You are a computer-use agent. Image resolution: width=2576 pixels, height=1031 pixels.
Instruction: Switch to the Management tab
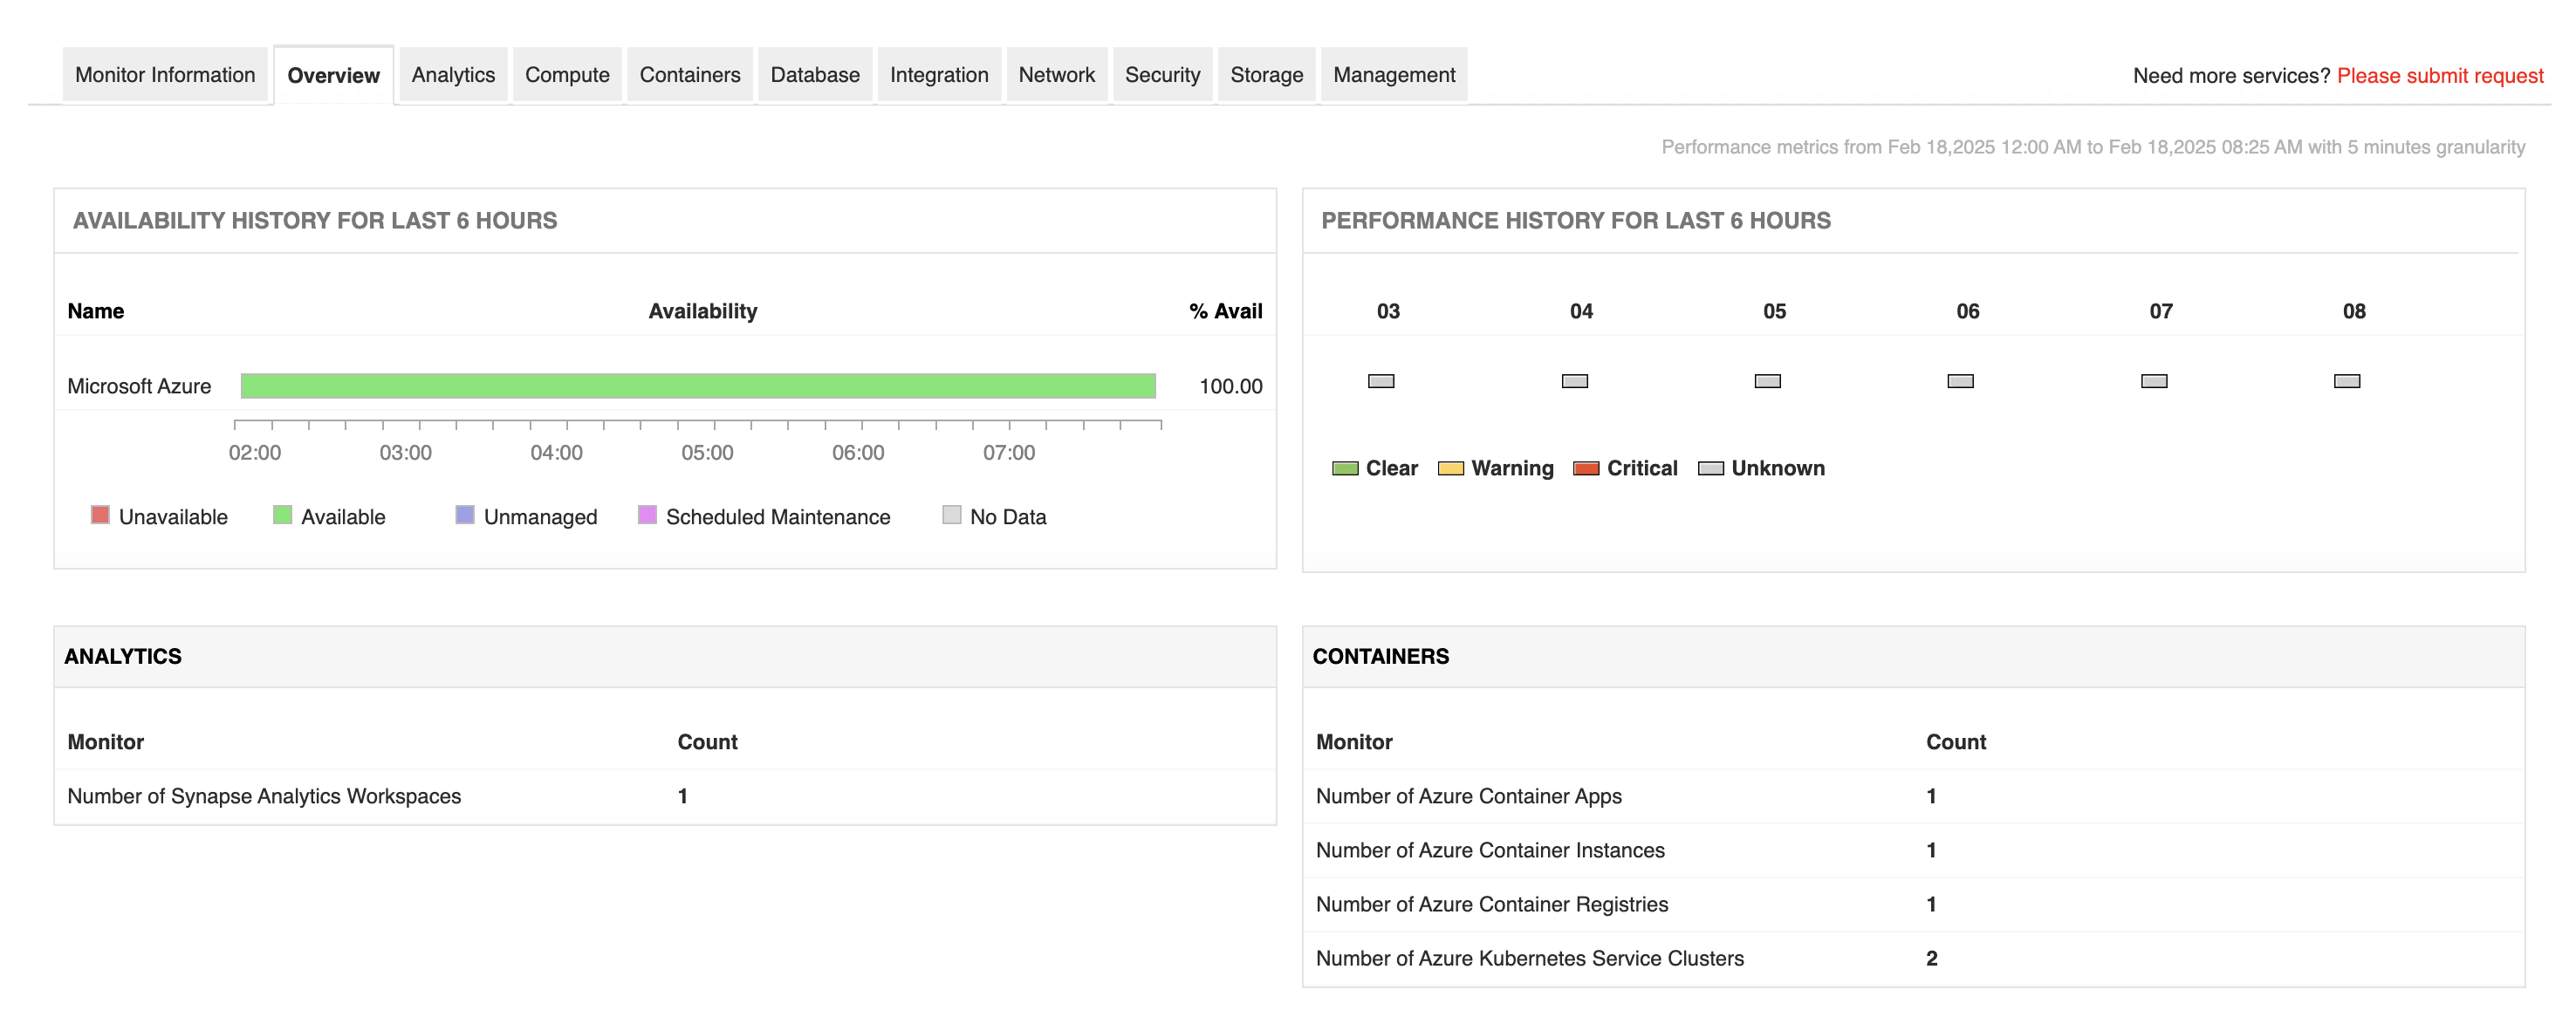coord(1394,74)
